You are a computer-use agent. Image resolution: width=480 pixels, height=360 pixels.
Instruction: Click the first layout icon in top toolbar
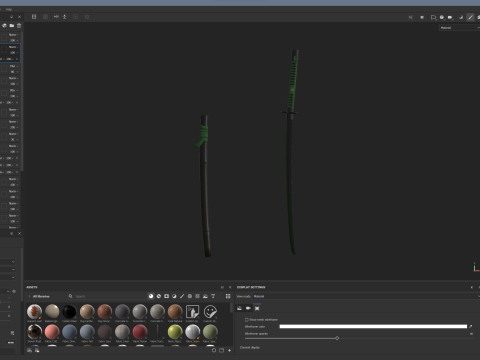coord(34,17)
